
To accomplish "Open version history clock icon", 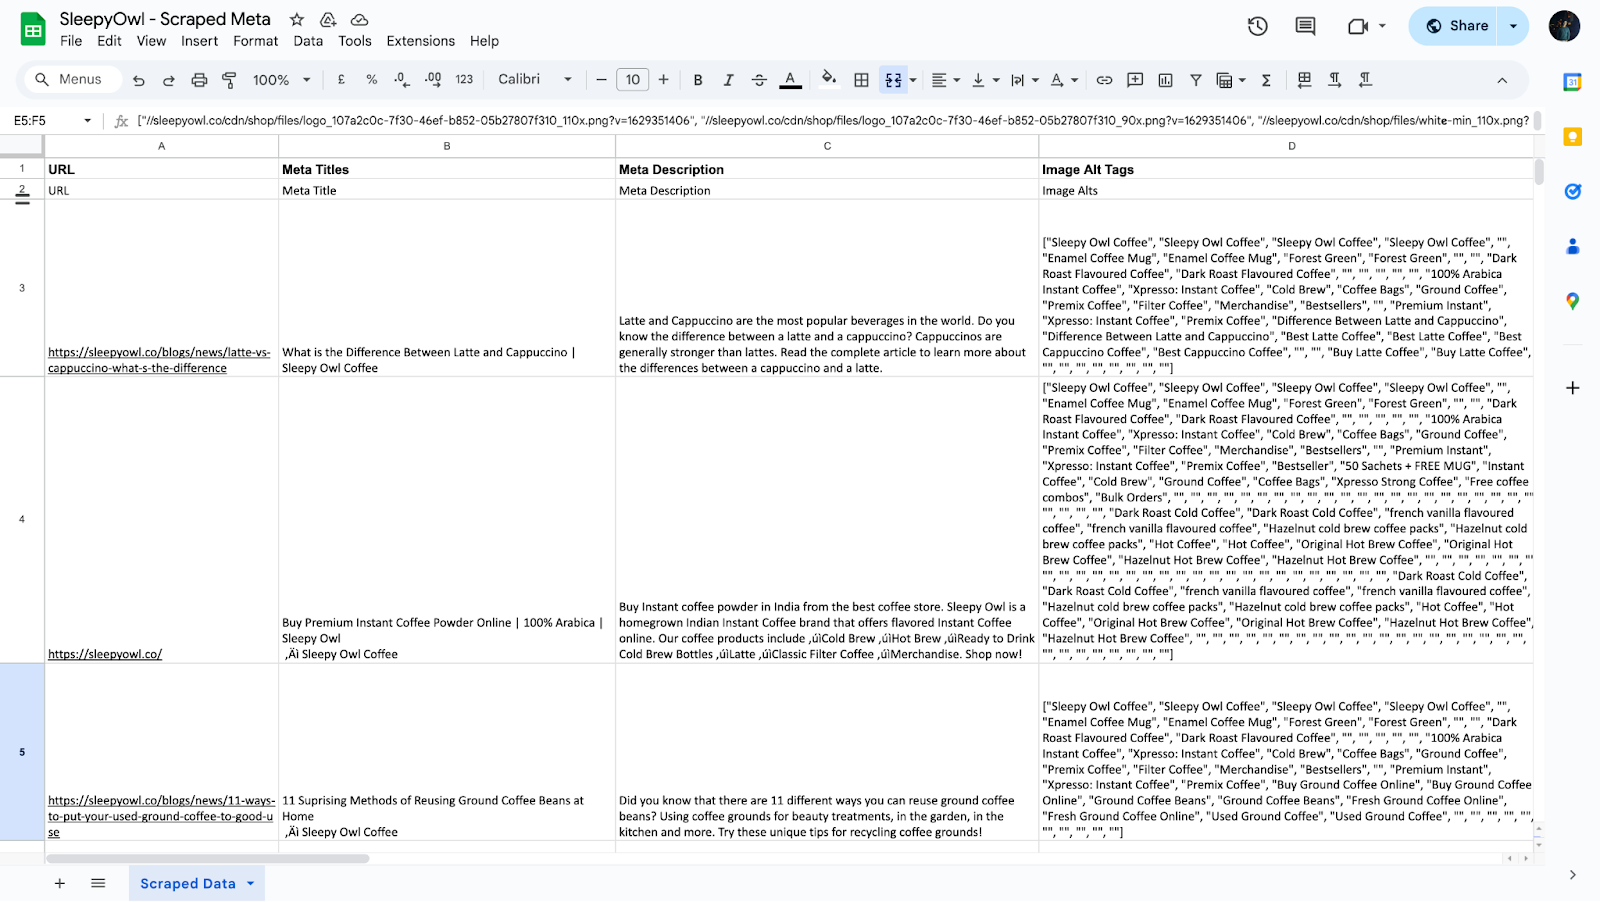I will tap(1258, 26).
